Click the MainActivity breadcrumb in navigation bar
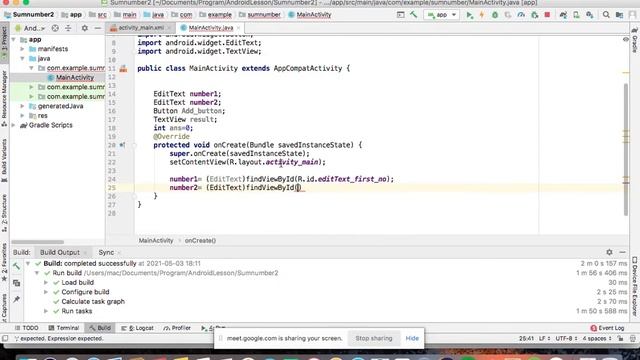This screenshot has height=360, width=640. [310, 15]
